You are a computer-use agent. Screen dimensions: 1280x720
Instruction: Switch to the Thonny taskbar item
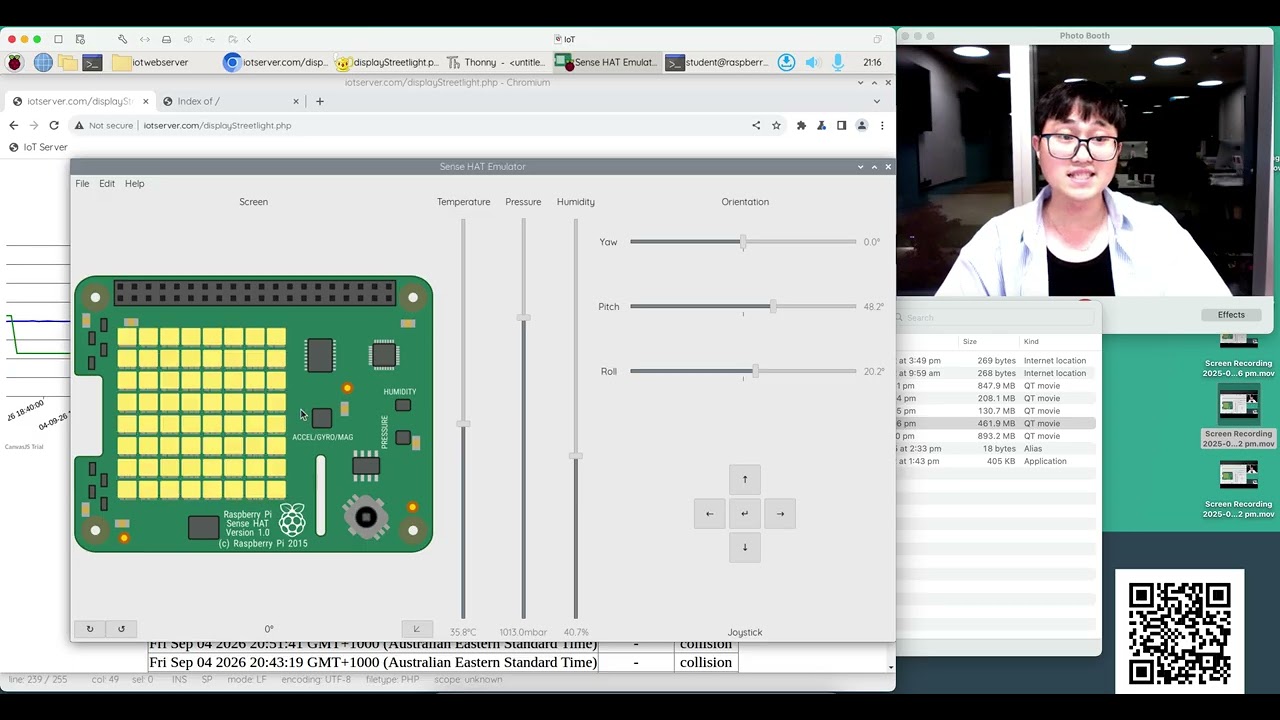click(x=497, y=62)
